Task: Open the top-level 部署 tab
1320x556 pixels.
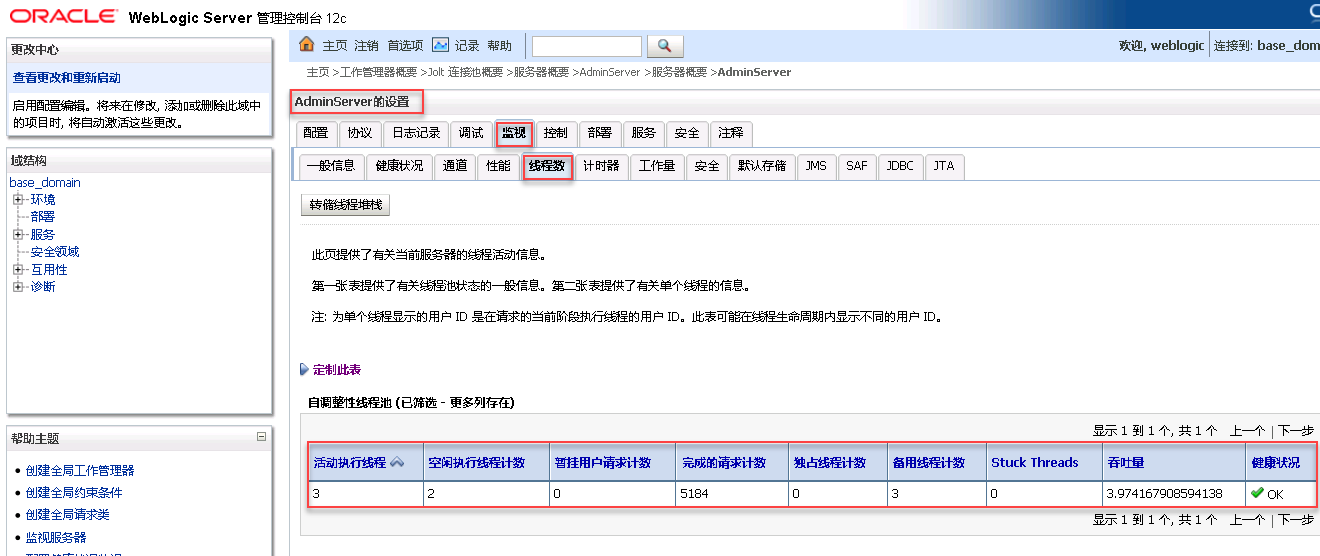Action: pyautogui.click(x=600, y=133)
